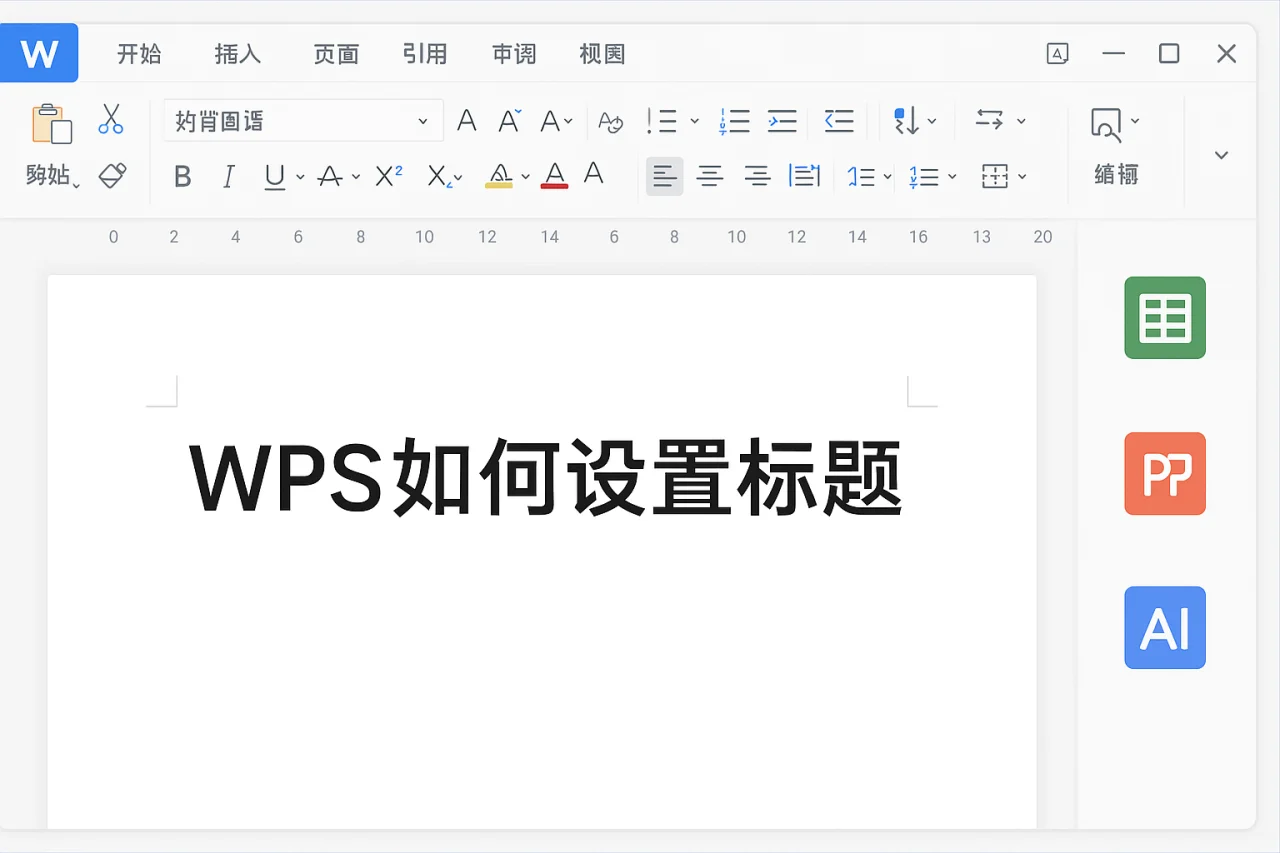Open the WPS Spreadsheet icon in the sidebar
1280x853 pixels.
tap(1164, 318)
